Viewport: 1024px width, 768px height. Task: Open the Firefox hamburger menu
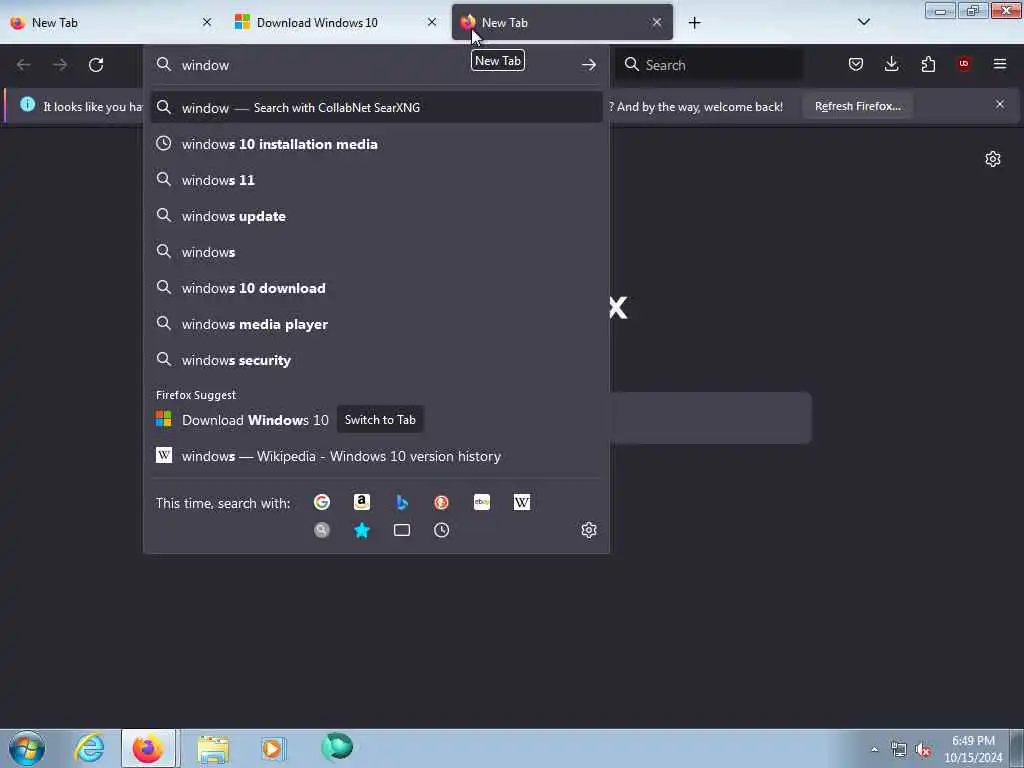(x=1000, y=64)
